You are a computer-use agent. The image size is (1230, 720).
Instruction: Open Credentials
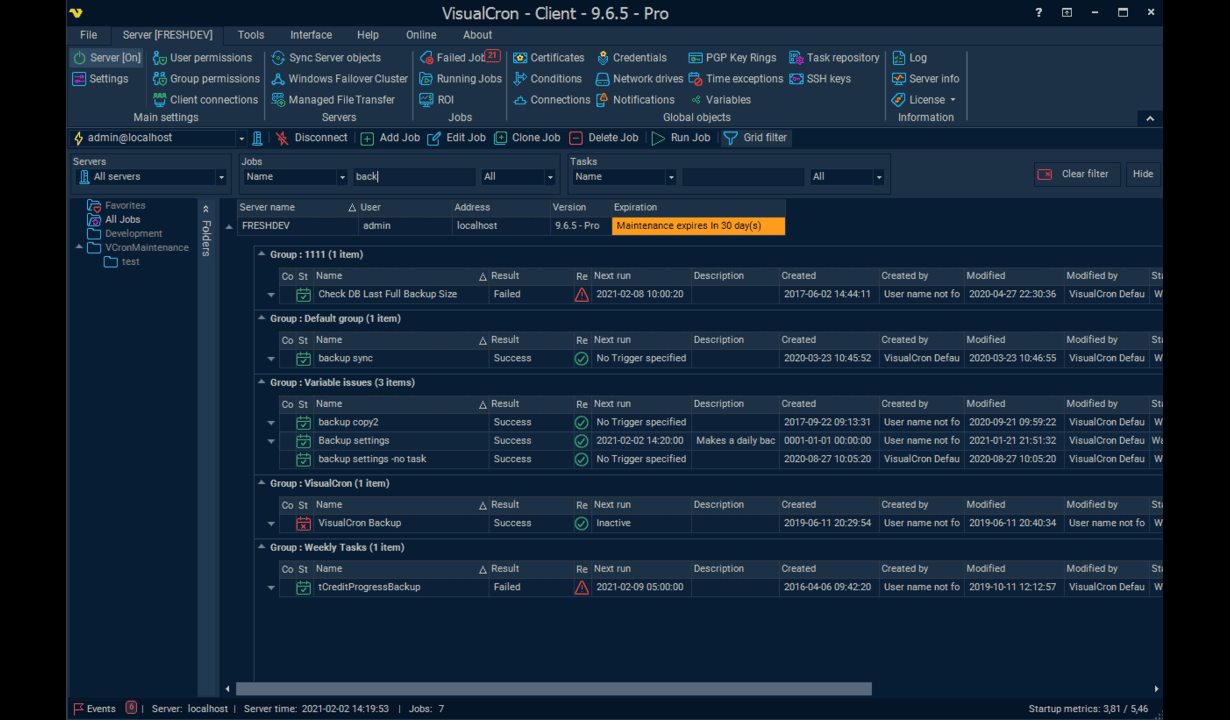click(x=631, y=58)
